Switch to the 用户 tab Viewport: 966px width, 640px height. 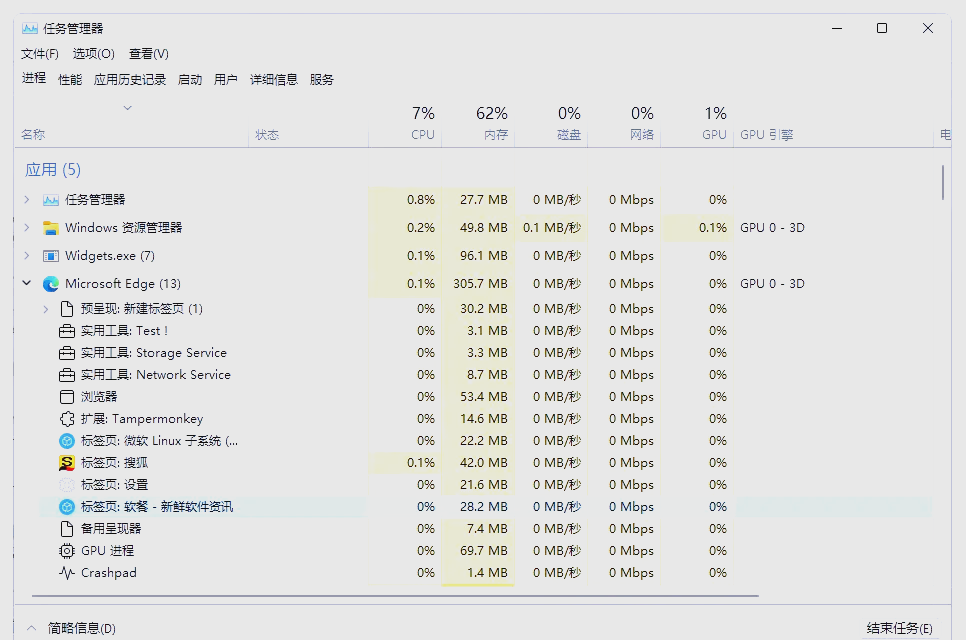pyautogui.click(x=225, y=79)
